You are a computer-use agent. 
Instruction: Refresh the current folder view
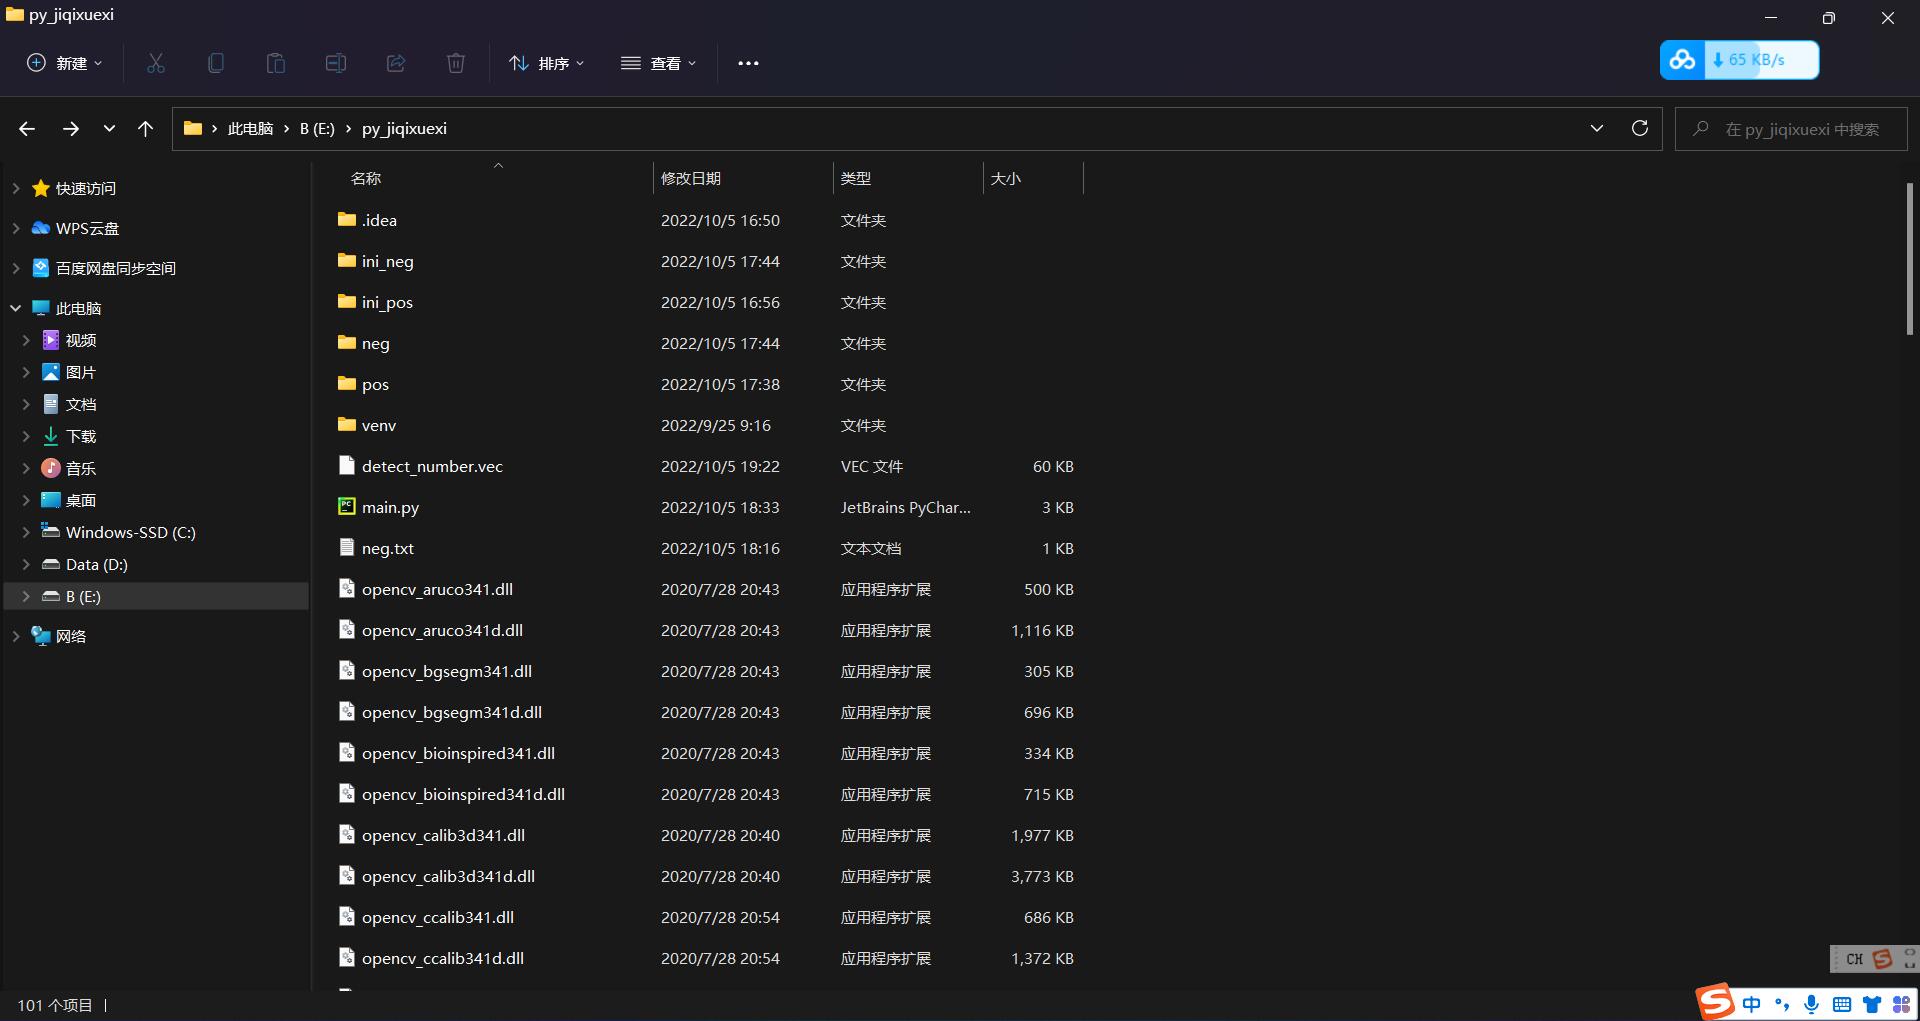pos(1640,128)
